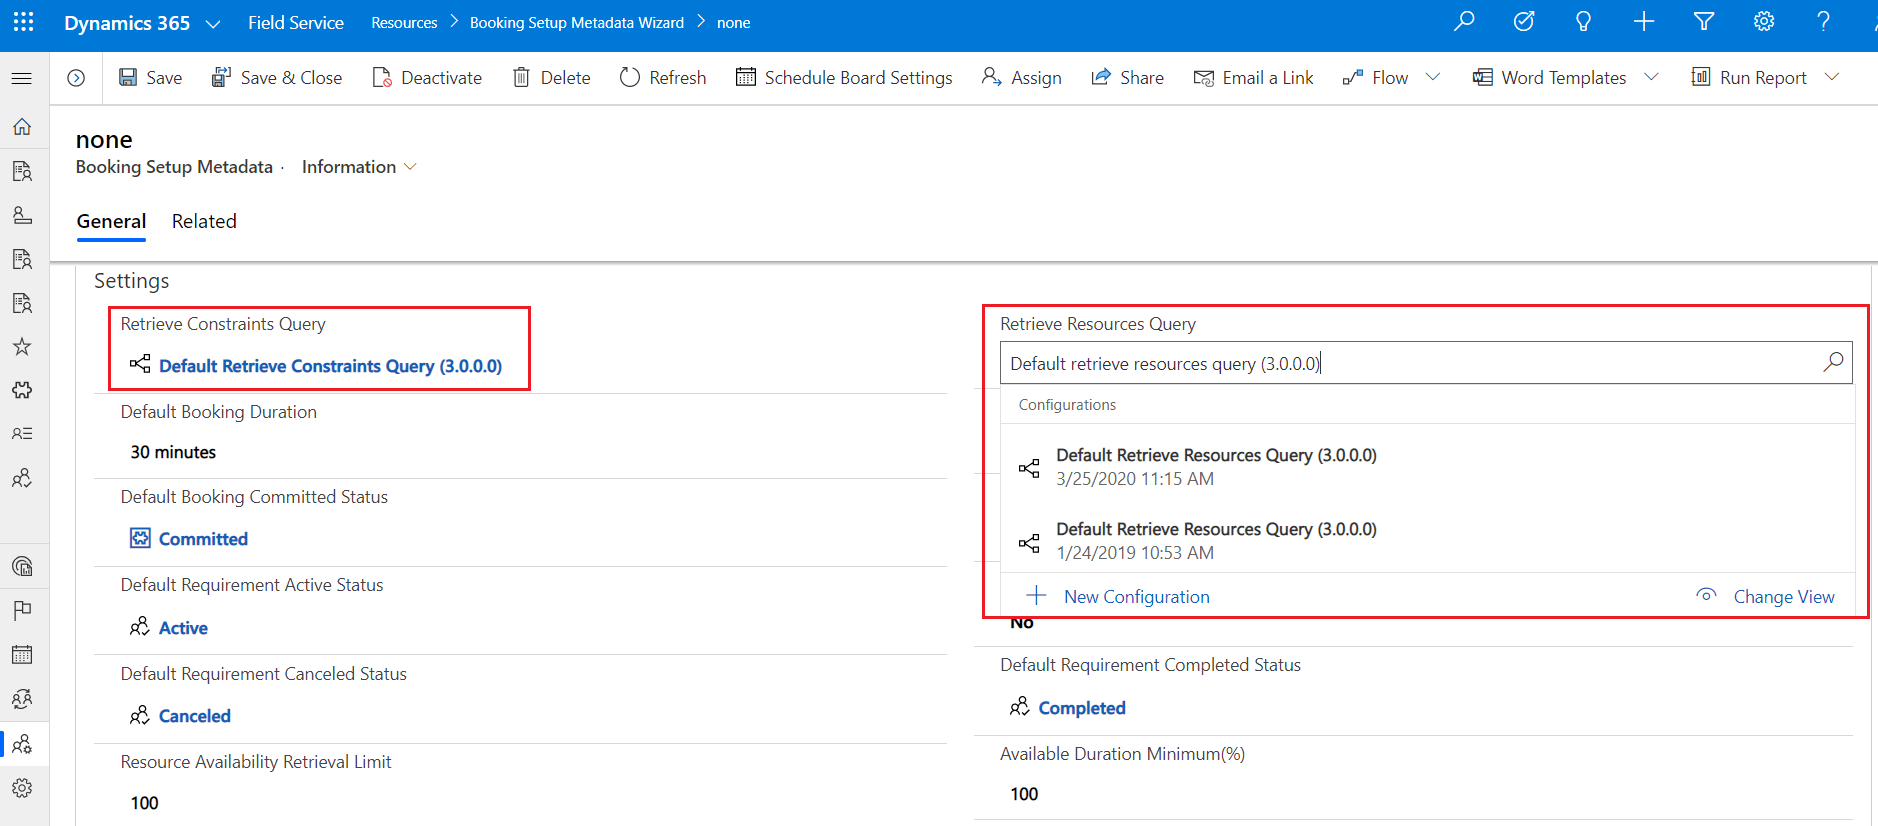This screenshot has width=1878, height=826.
Task: Click the Flow command button
Action: 1375,78
